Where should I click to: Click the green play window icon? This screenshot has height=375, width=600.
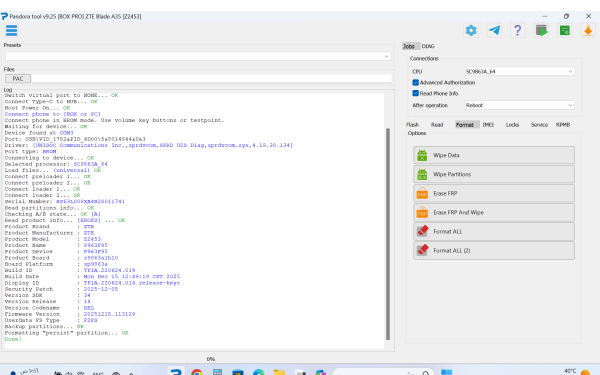click(541, 30)
